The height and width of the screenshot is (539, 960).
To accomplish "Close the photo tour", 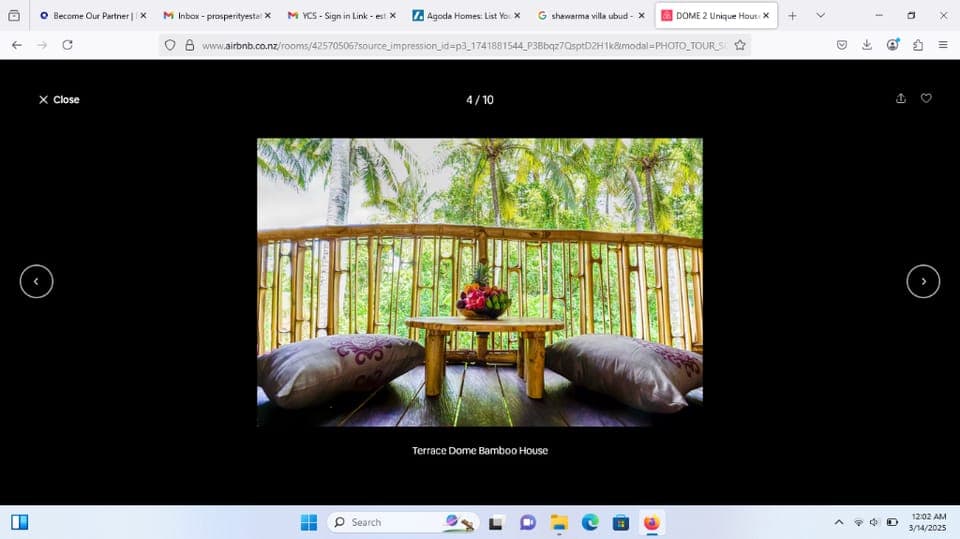I will [x=59, y=100].
